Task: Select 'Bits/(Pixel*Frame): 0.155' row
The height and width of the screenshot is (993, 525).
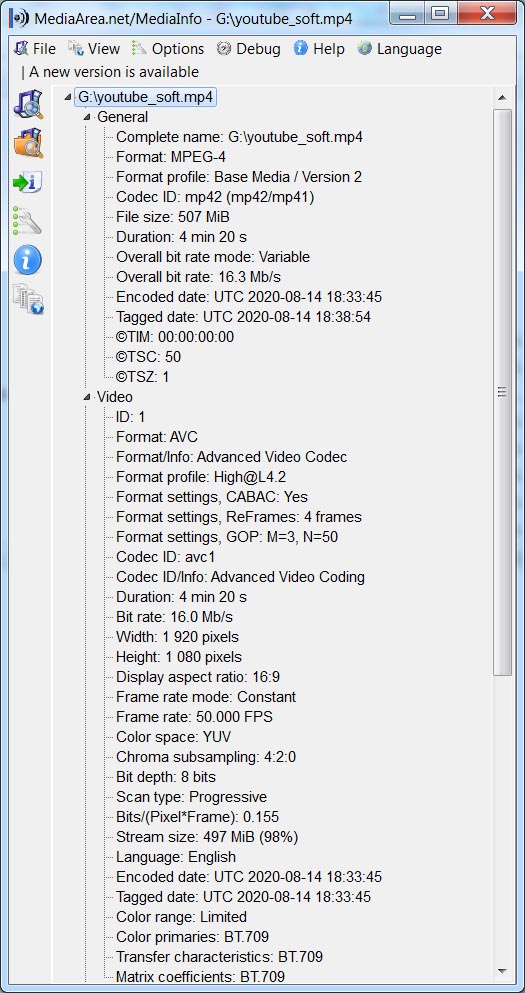Action: [x=198, y=817]
